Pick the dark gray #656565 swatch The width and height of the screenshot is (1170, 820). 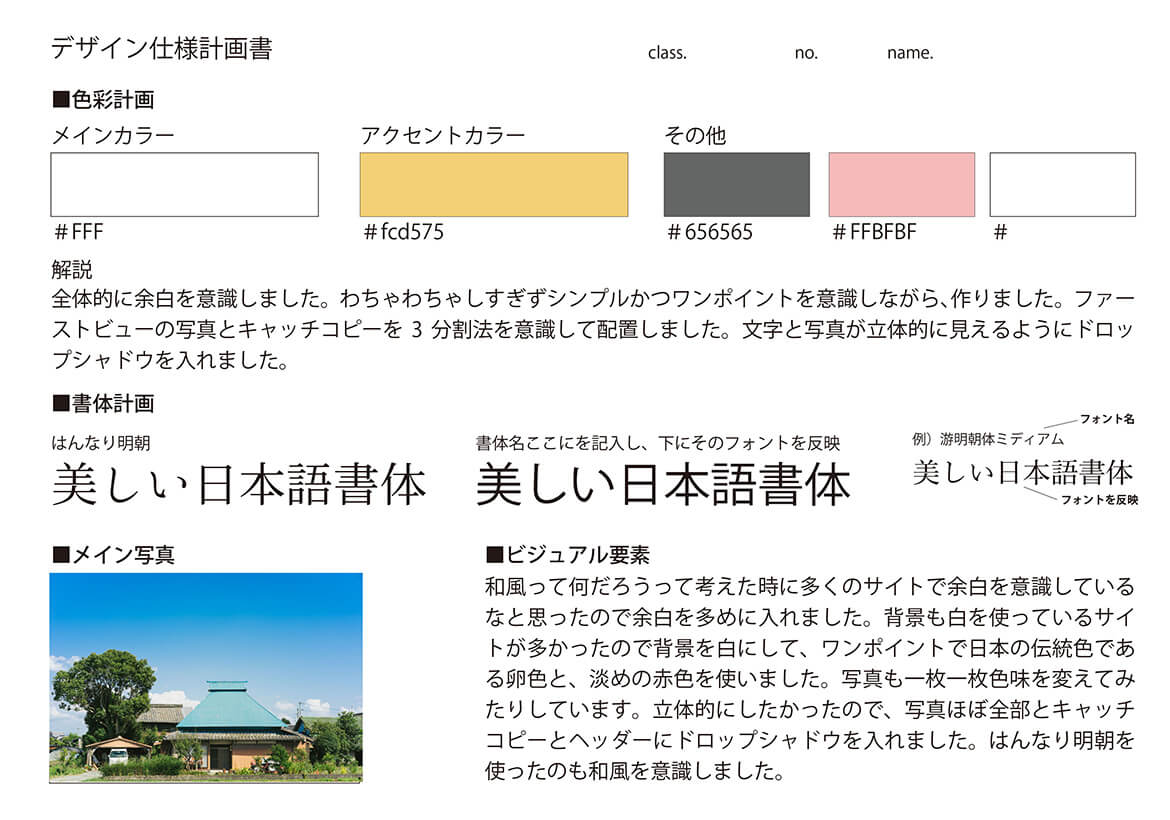tap(736, 185)
